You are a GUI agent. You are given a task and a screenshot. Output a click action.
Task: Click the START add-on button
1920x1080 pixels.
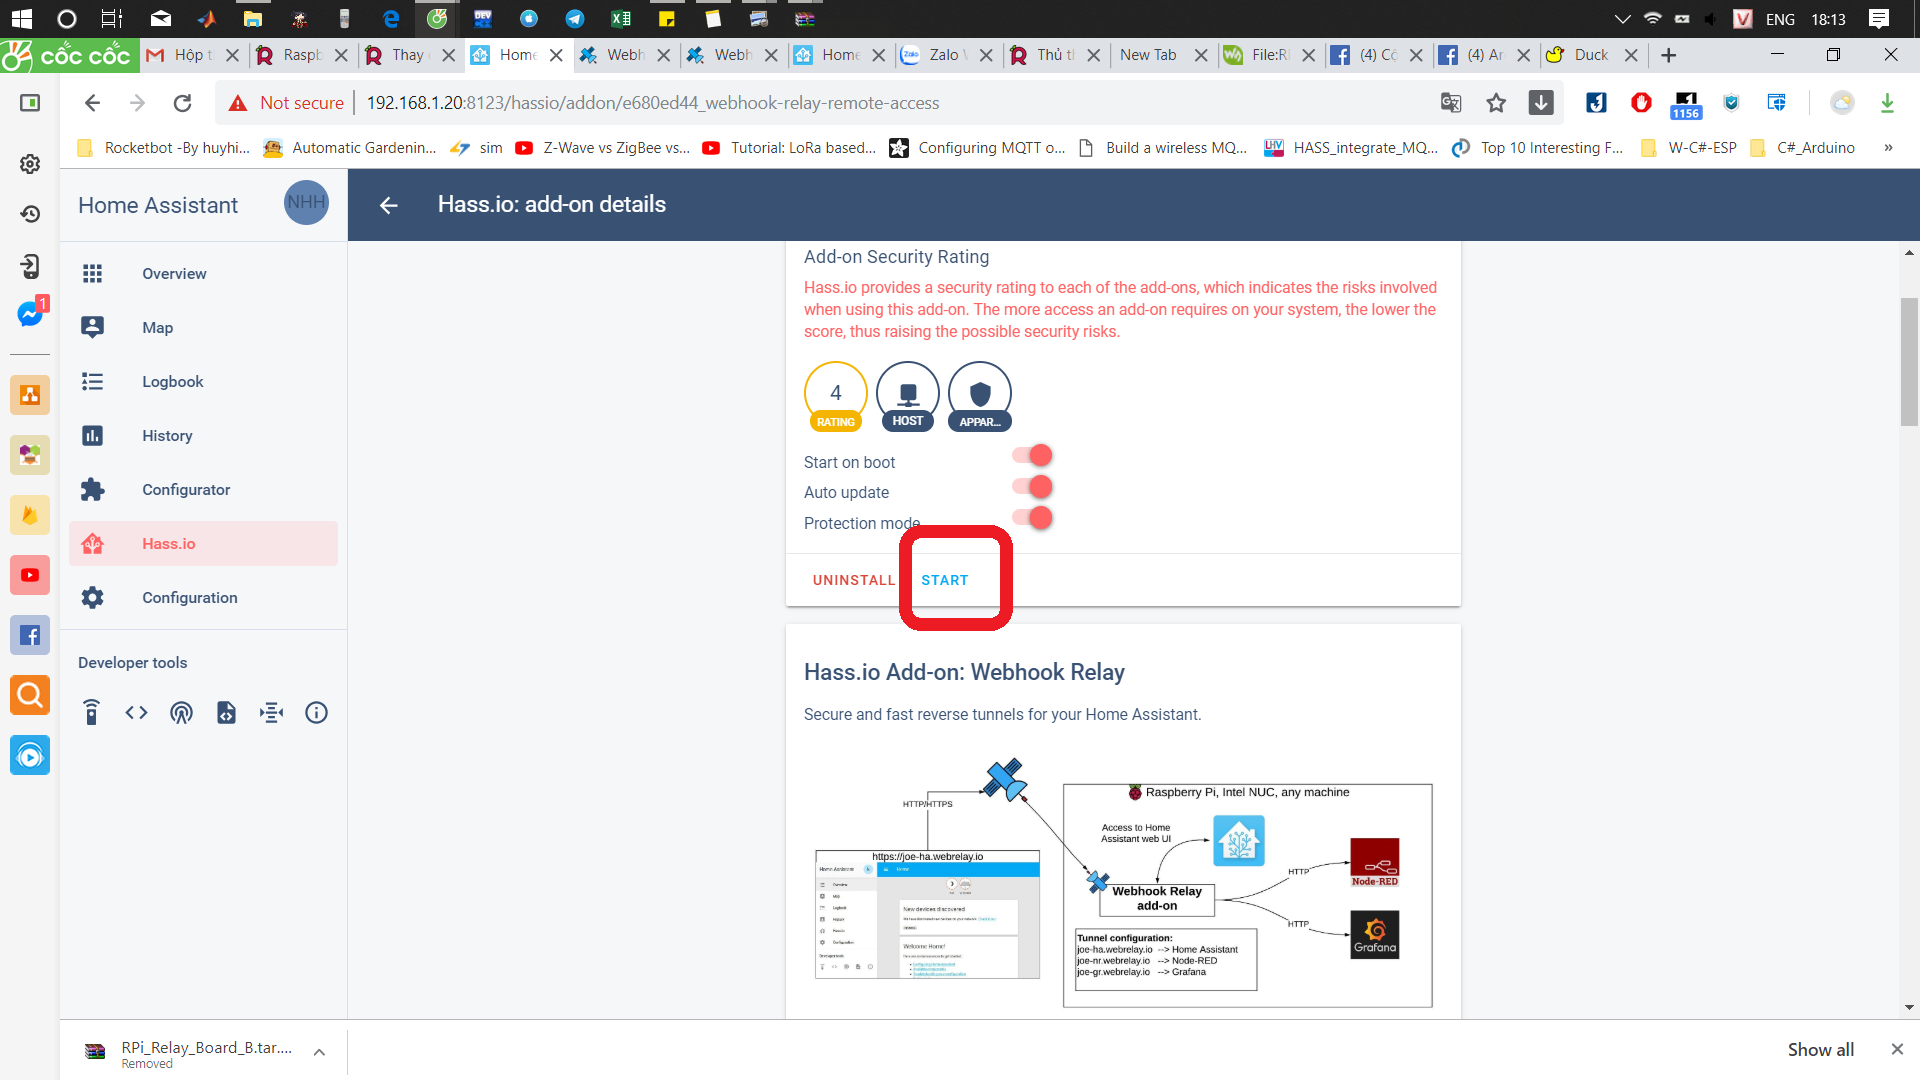click(x=945, y=580)
